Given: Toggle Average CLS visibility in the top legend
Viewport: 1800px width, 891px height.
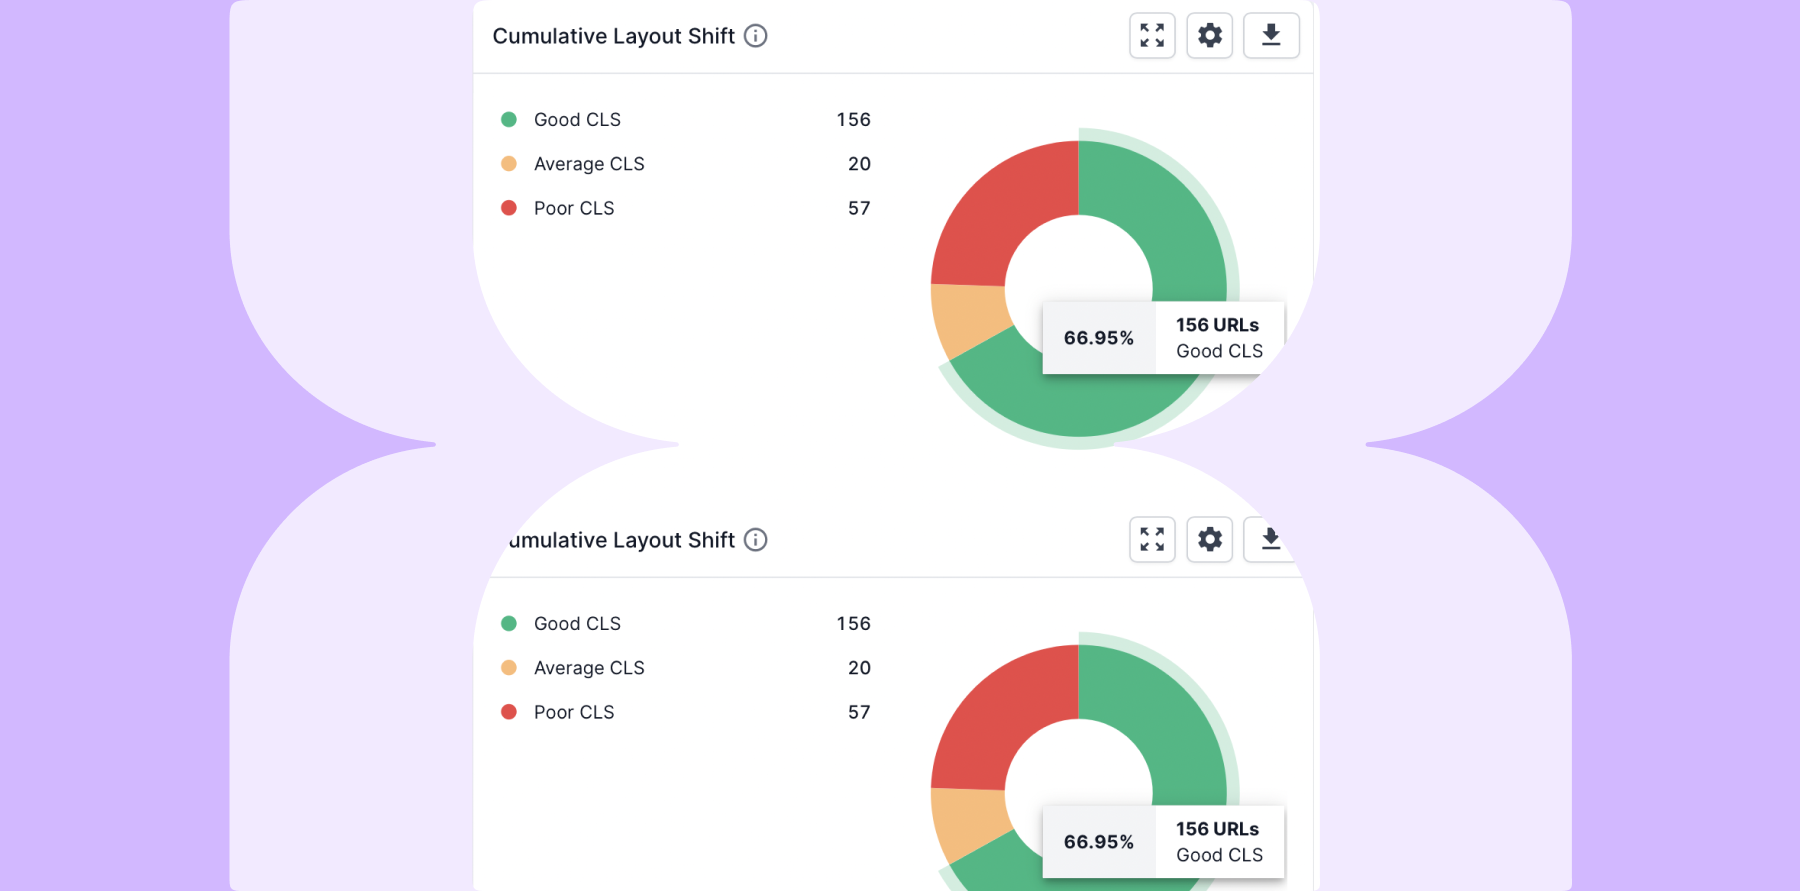Looking at the screenshot, I should point(589,163).
